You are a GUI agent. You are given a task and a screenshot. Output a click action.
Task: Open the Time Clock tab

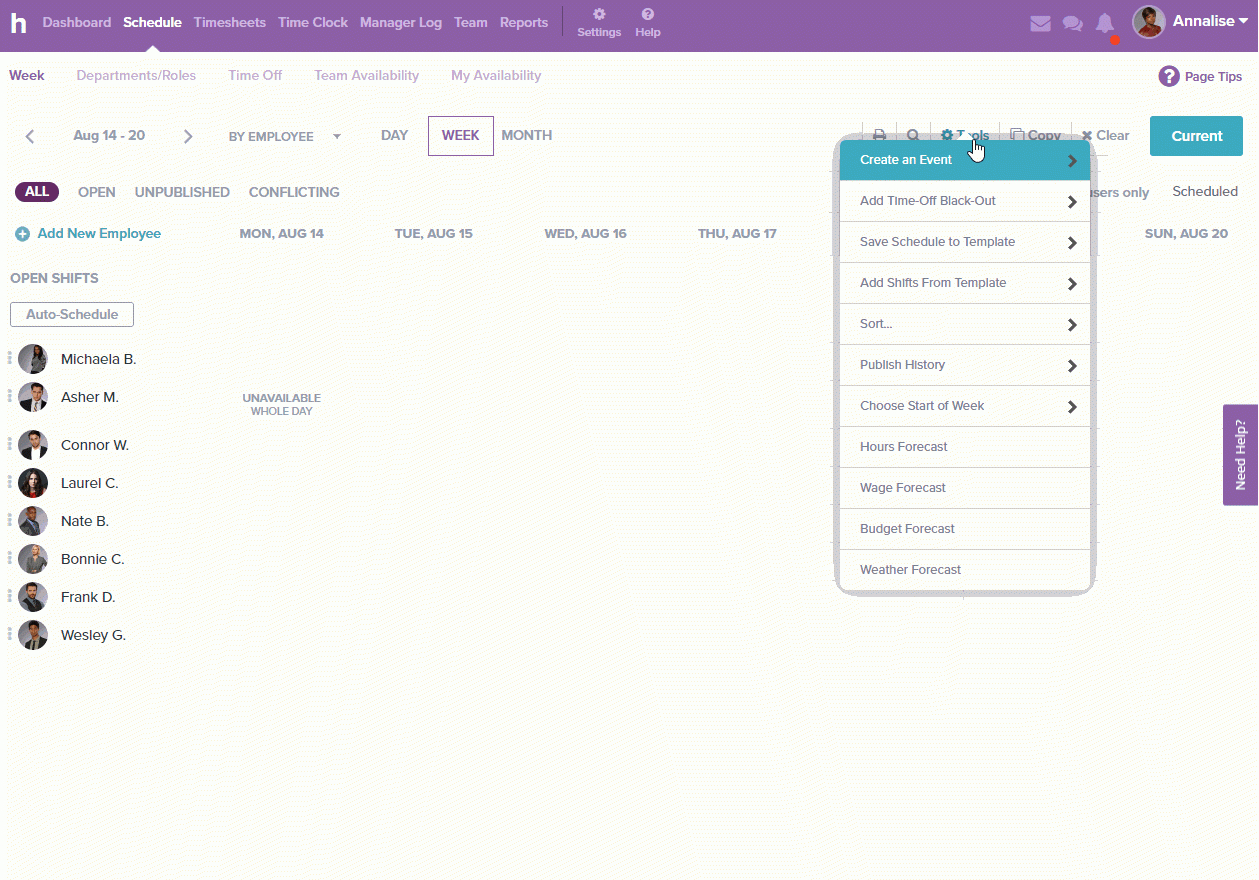click(x=313, y=22)
